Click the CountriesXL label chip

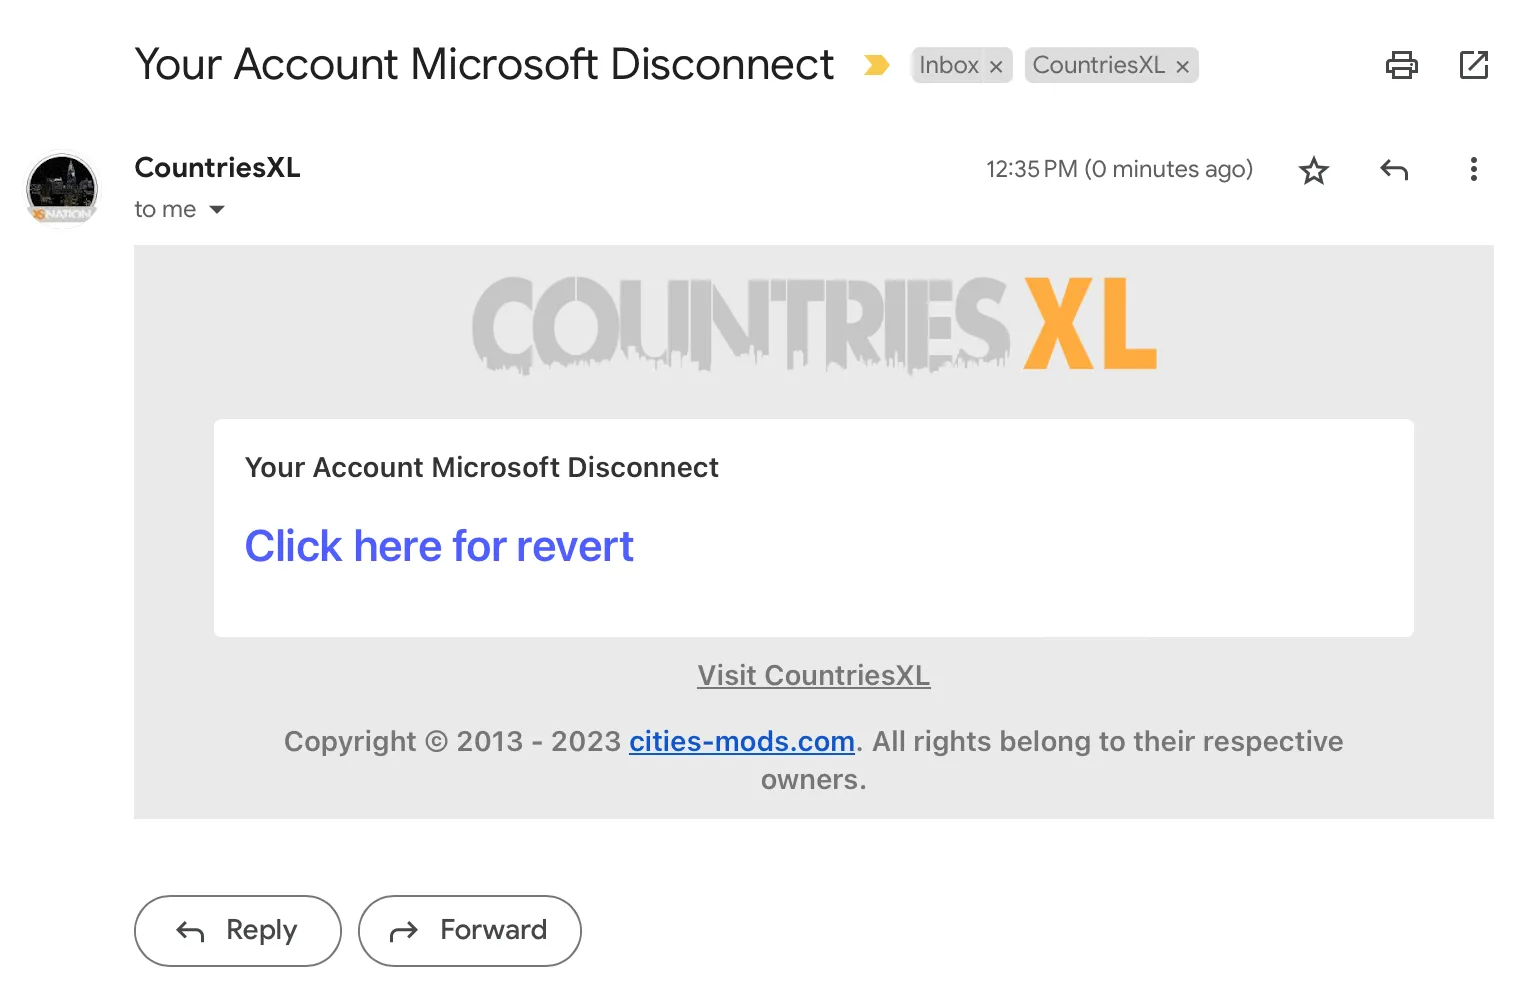(x=1098, y=65)
